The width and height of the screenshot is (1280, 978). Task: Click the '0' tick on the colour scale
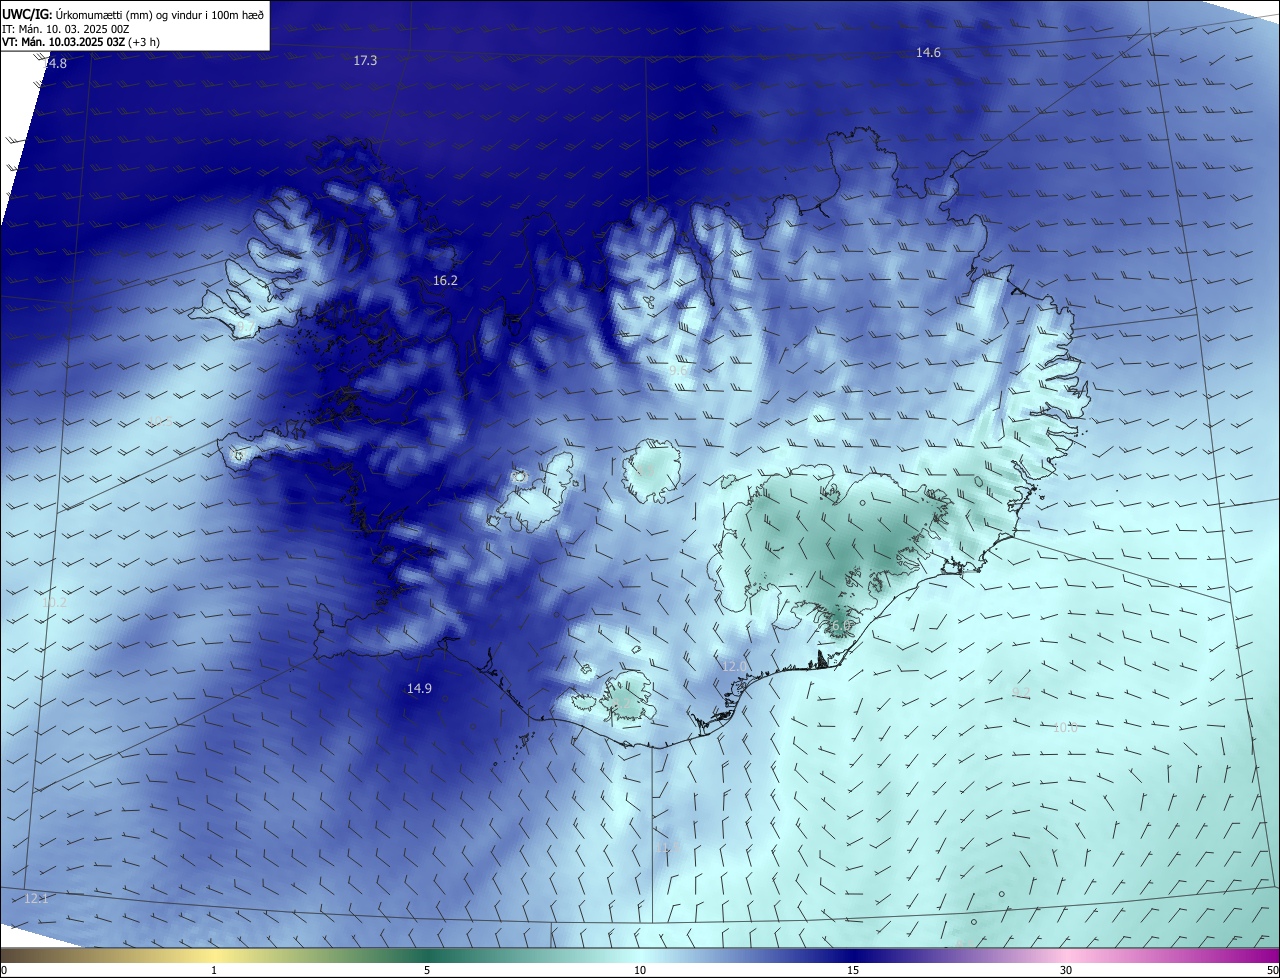4,971
